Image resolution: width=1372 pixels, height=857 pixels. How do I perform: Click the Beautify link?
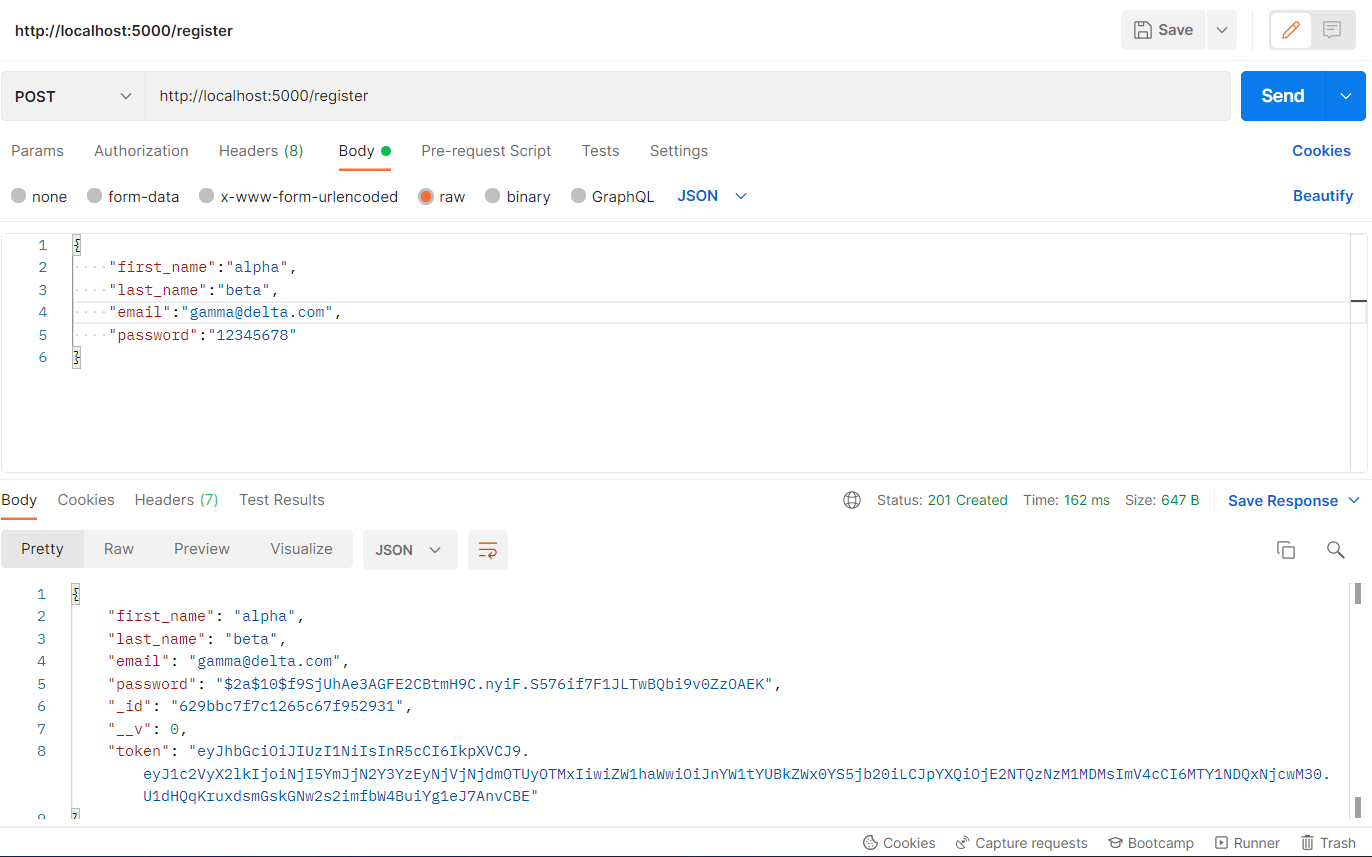click(1322, 196)
